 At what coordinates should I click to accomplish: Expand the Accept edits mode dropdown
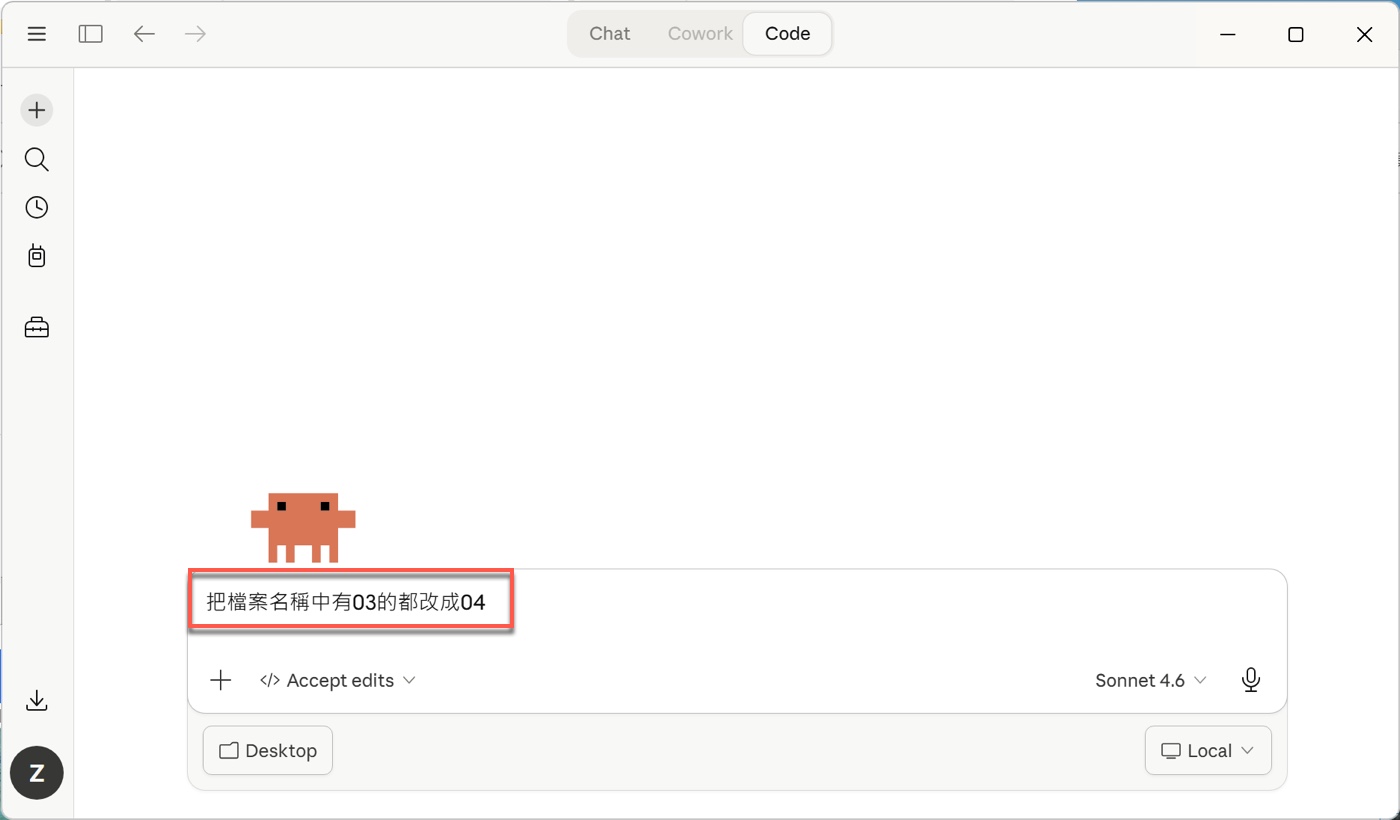(338, 680)
